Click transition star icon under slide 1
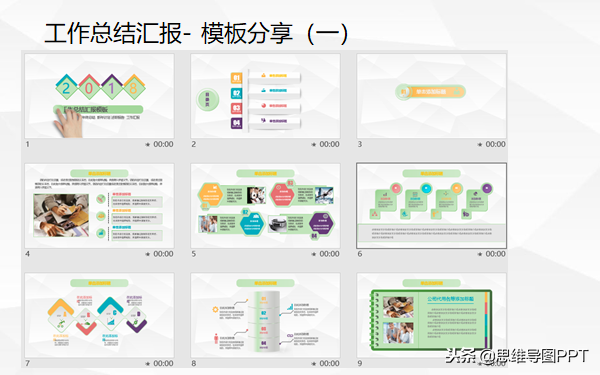 click(x=148, y=145)
